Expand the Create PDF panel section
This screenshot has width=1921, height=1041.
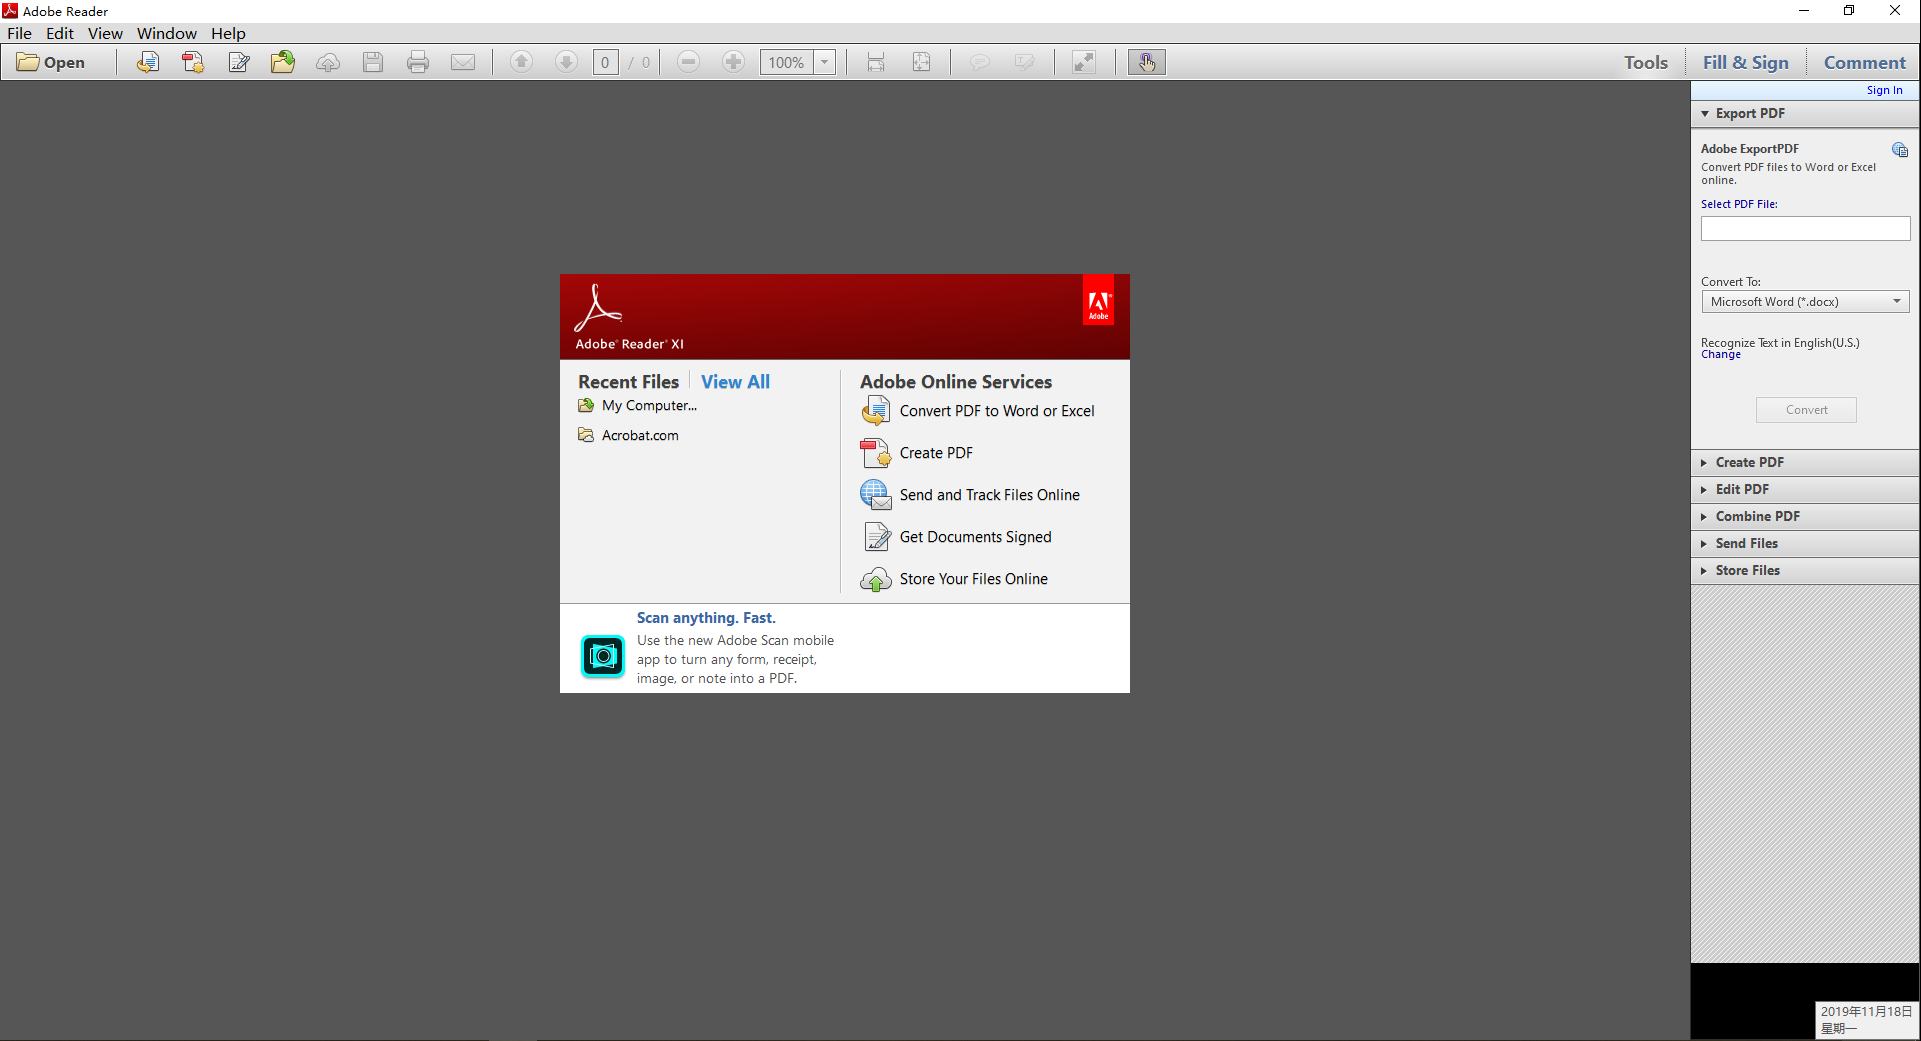point(1805,462)
